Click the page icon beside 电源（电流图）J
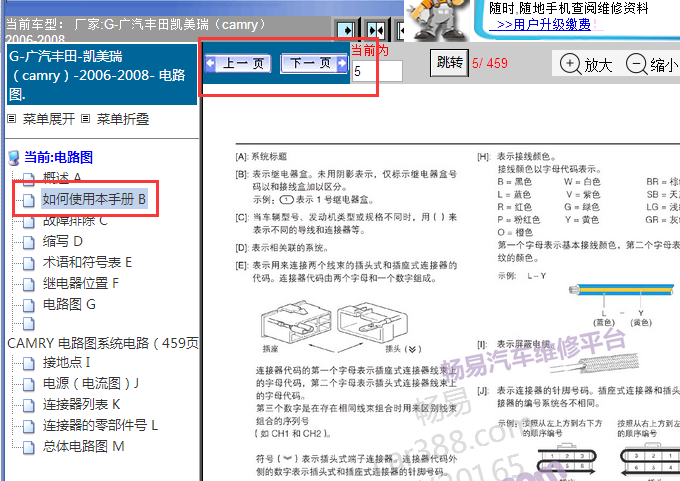The height and width of the screenshot is (481, 680). [29, 384]
